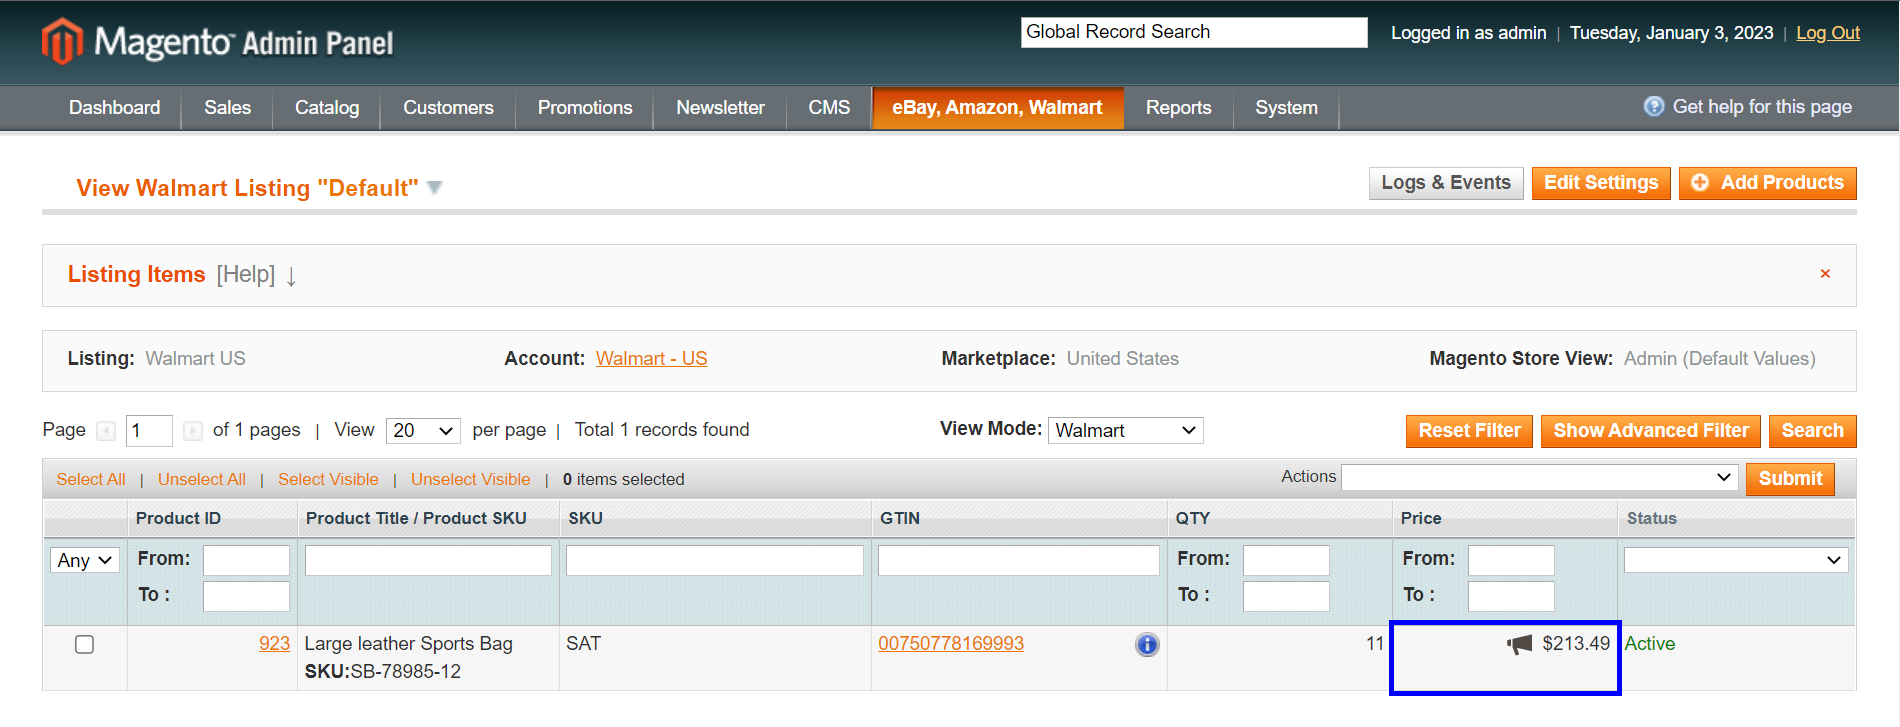Tick the checkbox for product 923
1900x727 pixels.
pos(85,645)
